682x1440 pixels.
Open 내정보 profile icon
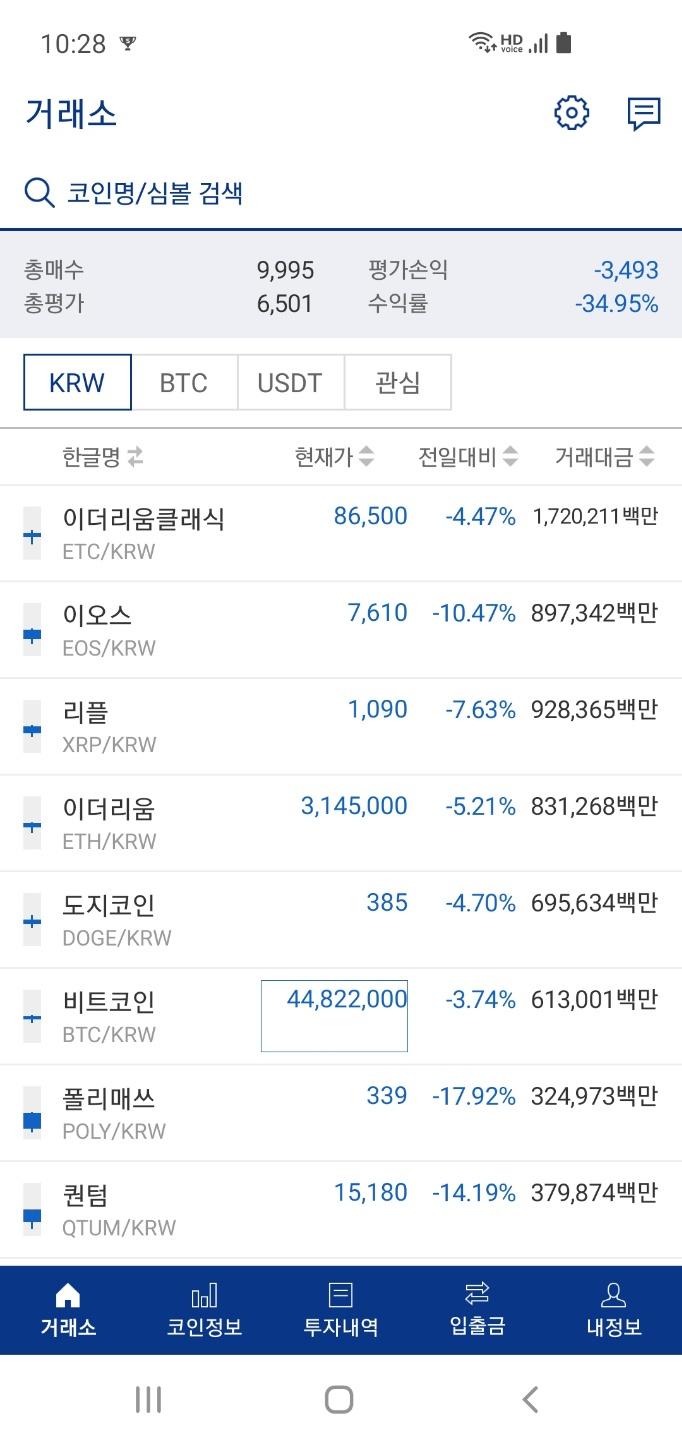click(613, 1295)
